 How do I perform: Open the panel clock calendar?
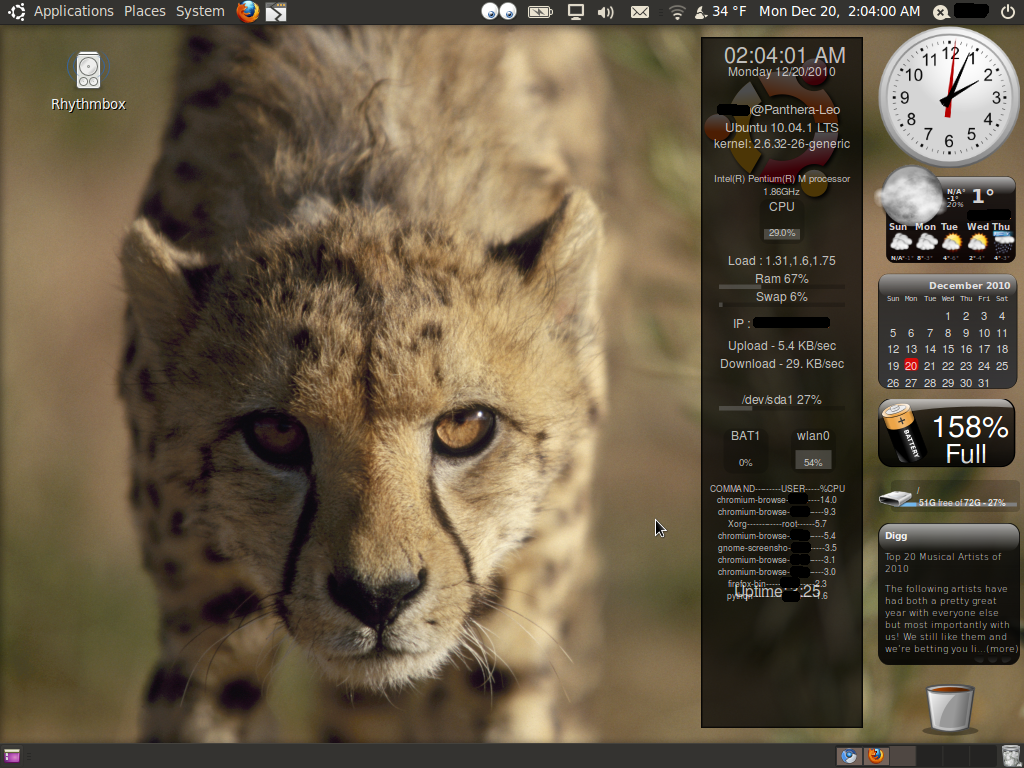click(x=839, y=11)
